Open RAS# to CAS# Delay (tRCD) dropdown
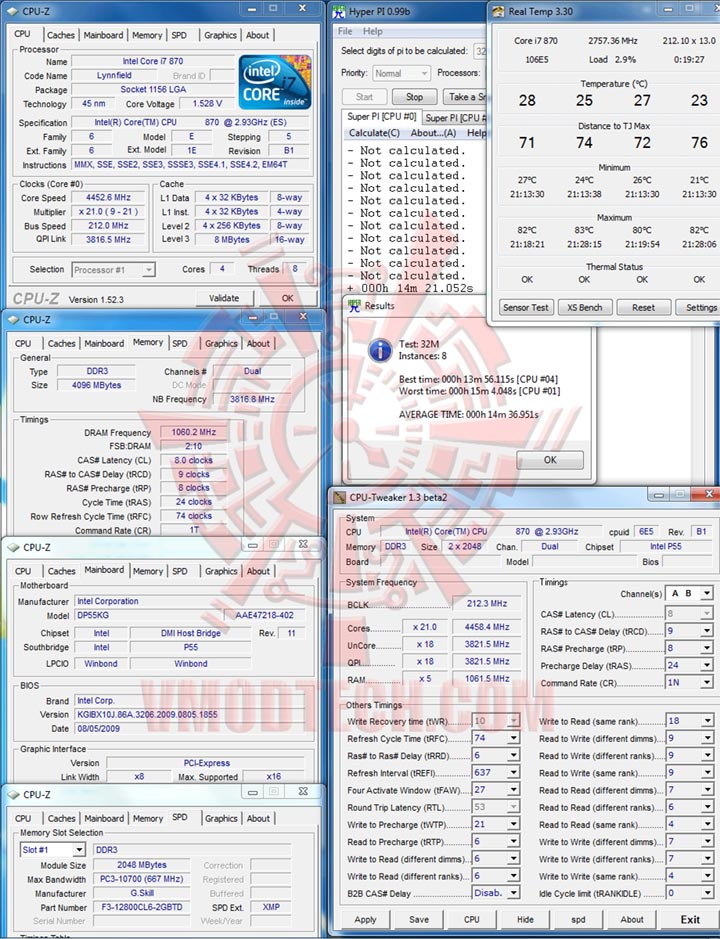720x939 pixels. tap(689, 631)
